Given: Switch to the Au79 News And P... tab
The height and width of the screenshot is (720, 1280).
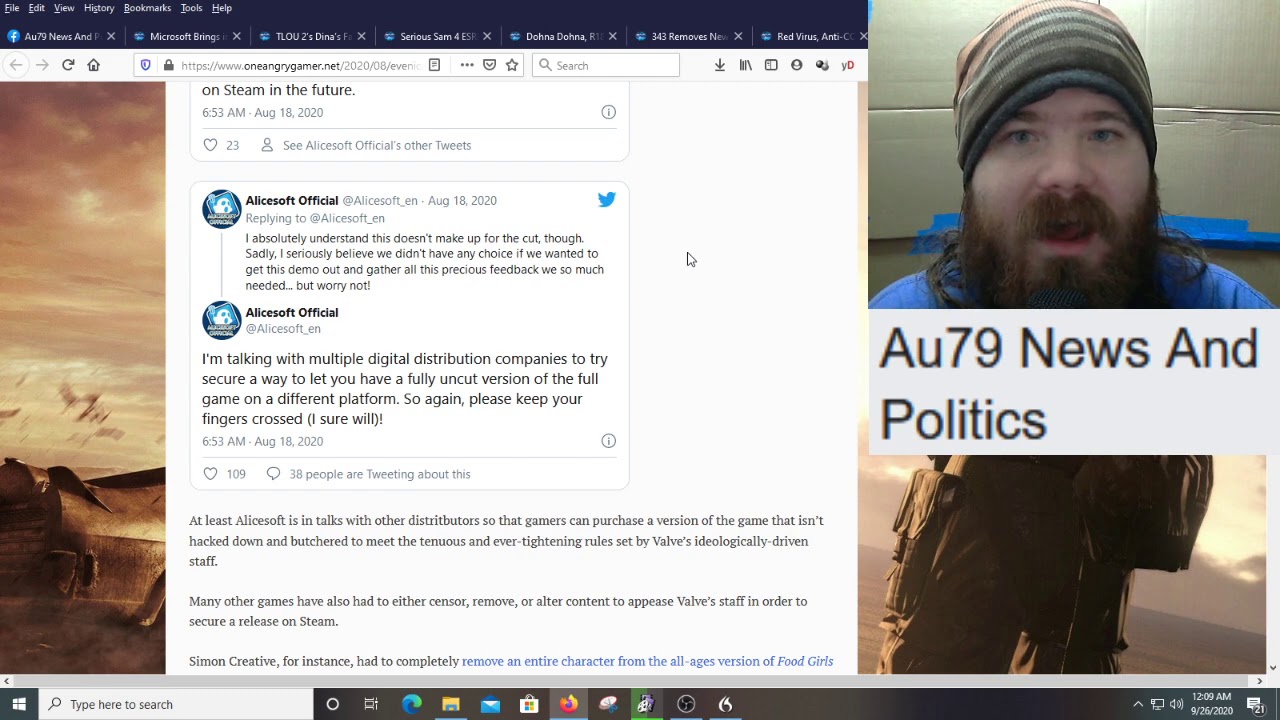Looking at the screenshot, I should (x=61, y=36).
